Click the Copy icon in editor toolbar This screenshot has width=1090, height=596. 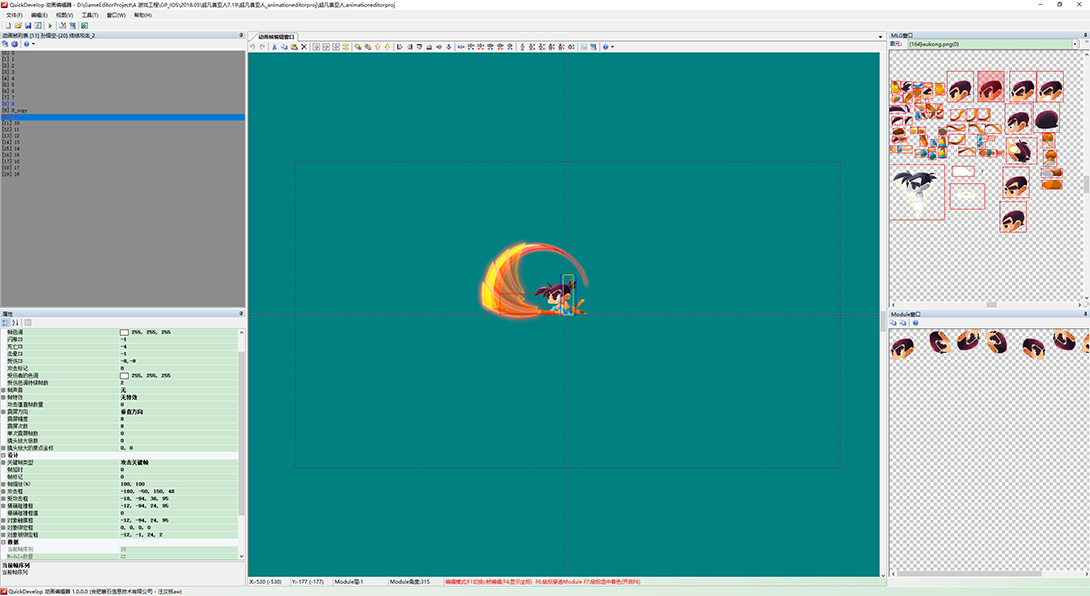pyautogui.click(x=284, y=47)
